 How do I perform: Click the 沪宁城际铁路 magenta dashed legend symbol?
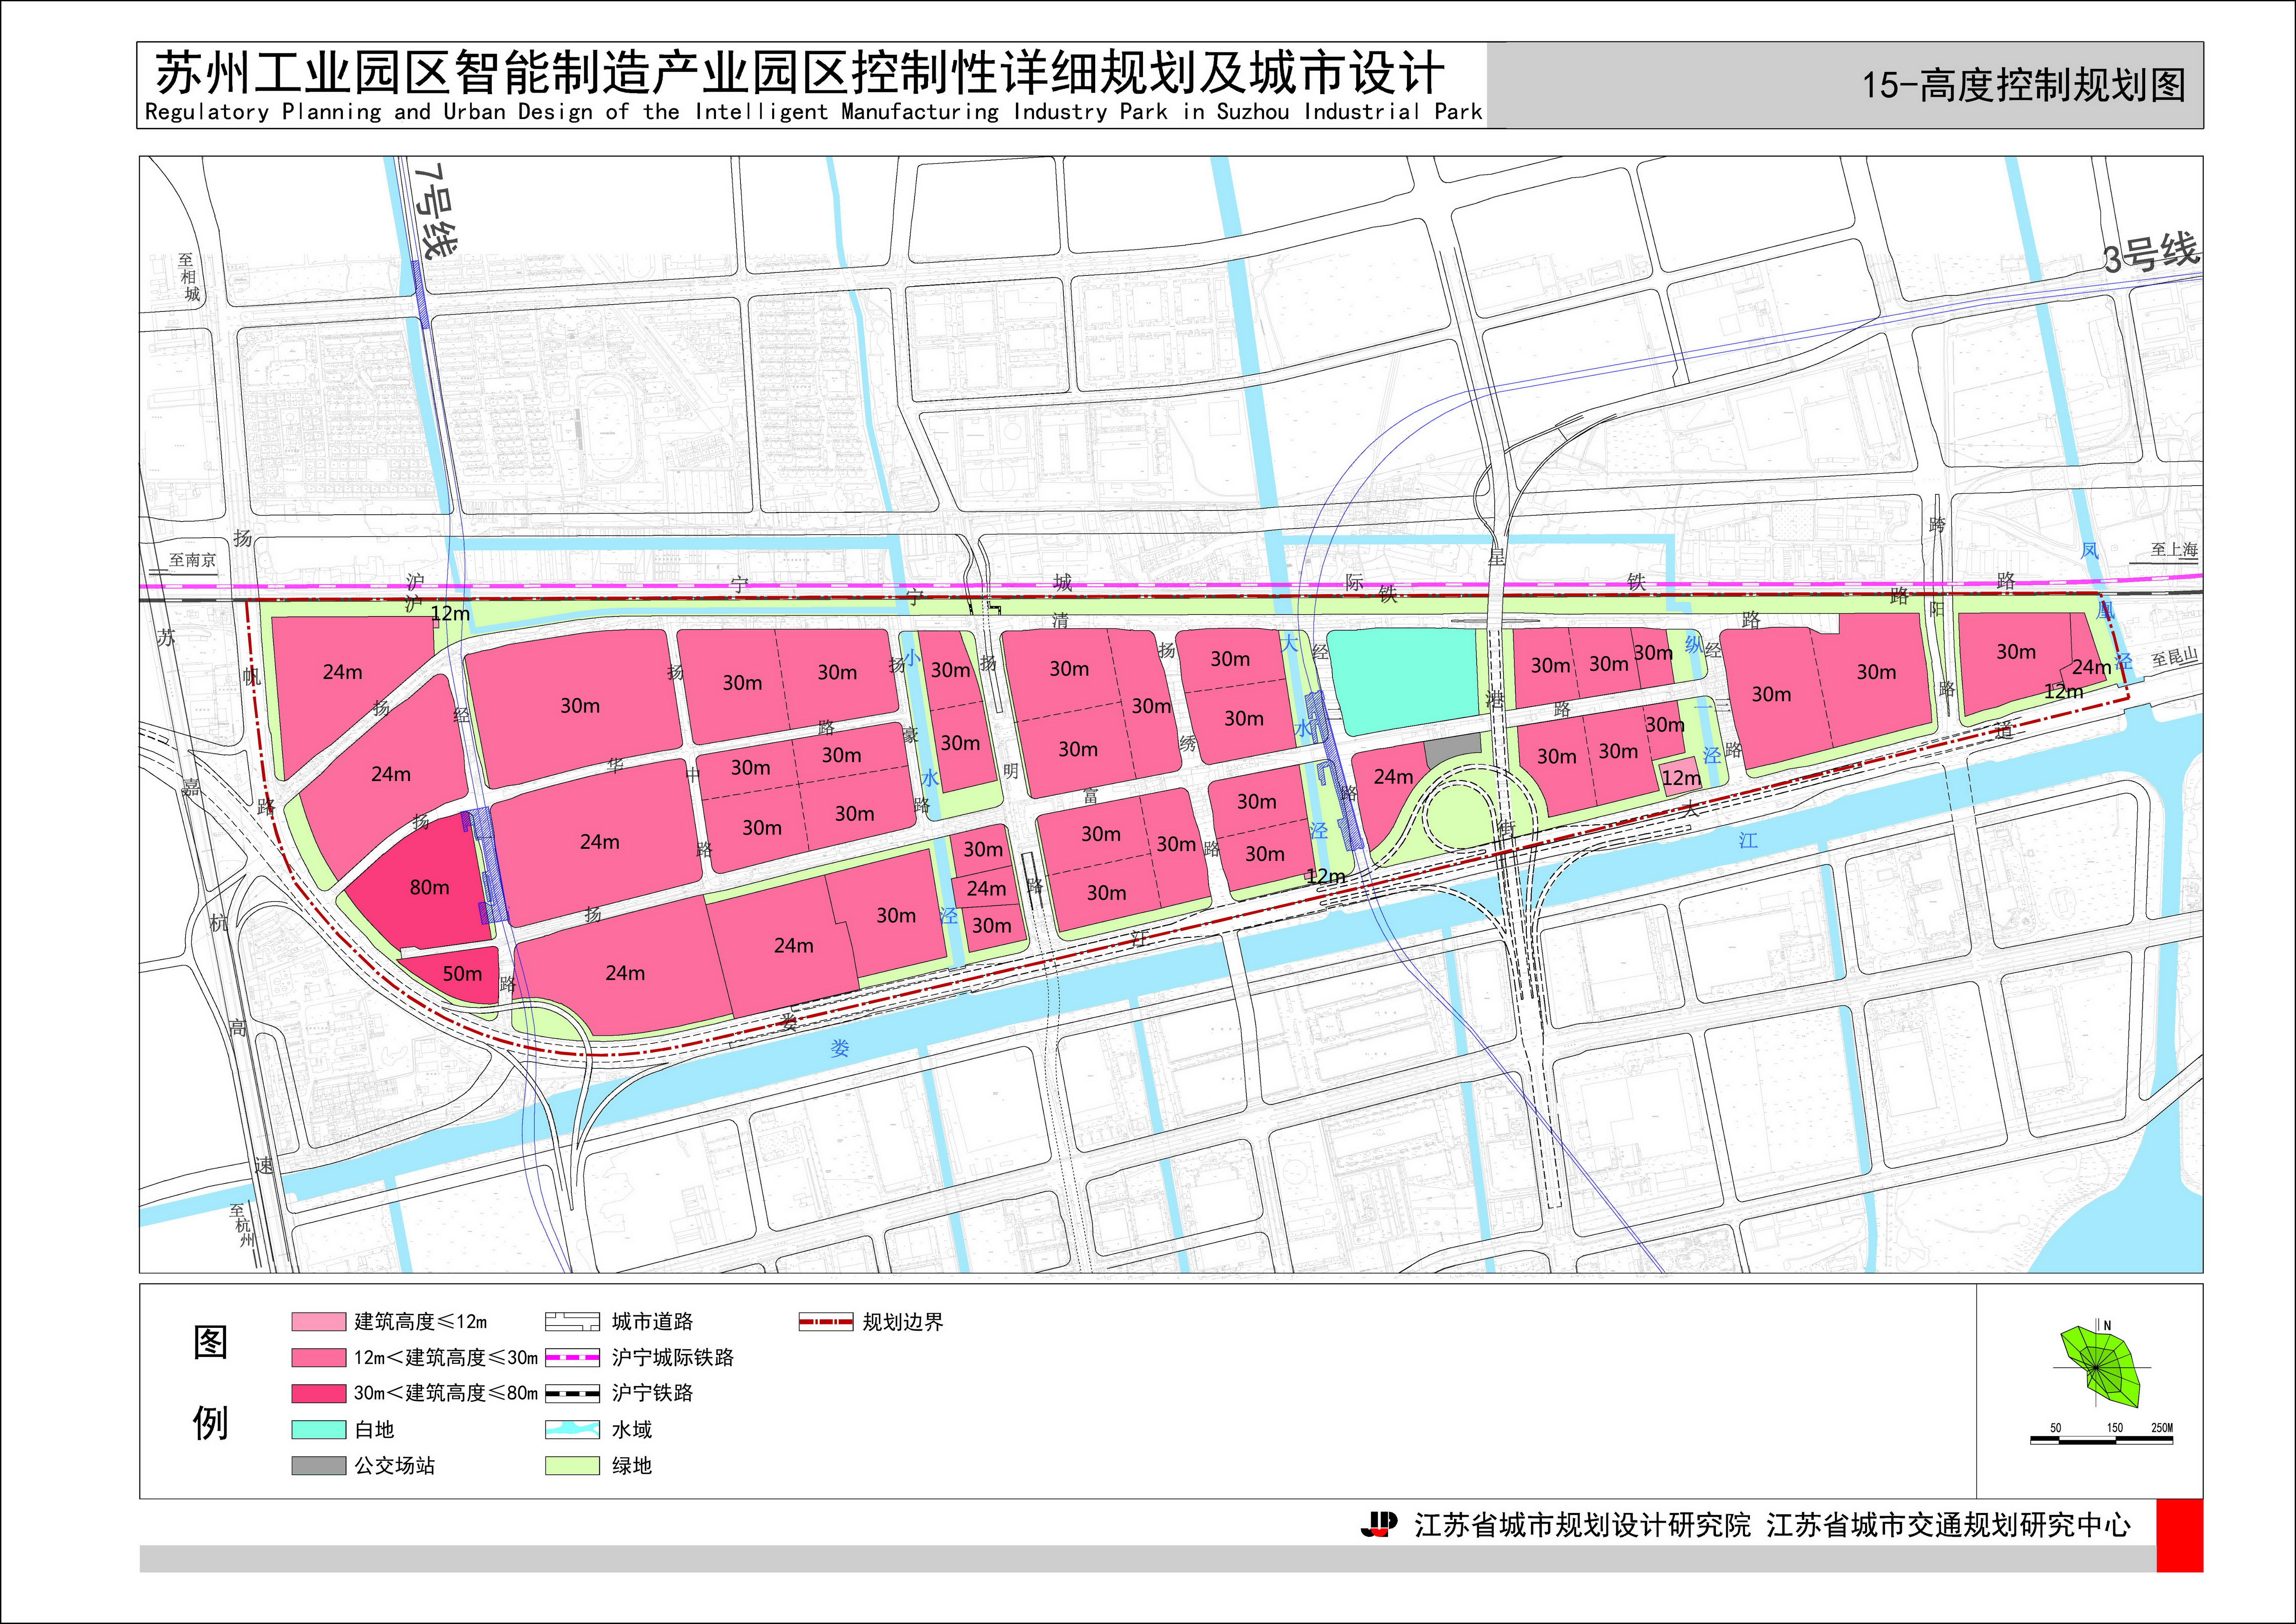pyautogui.click(x=572, y=1358)
